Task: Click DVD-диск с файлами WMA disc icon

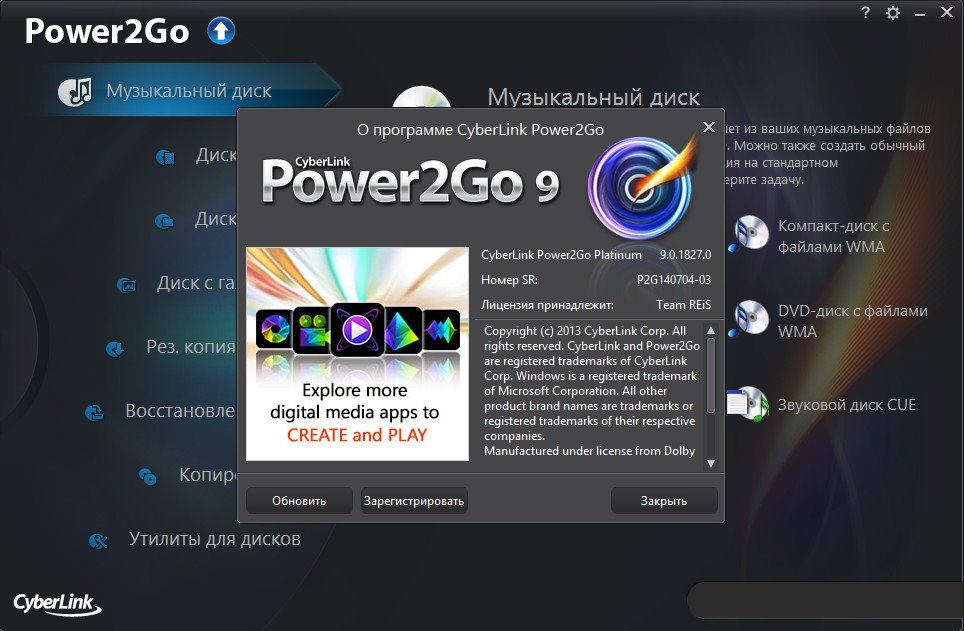Action: pos(749,319)
